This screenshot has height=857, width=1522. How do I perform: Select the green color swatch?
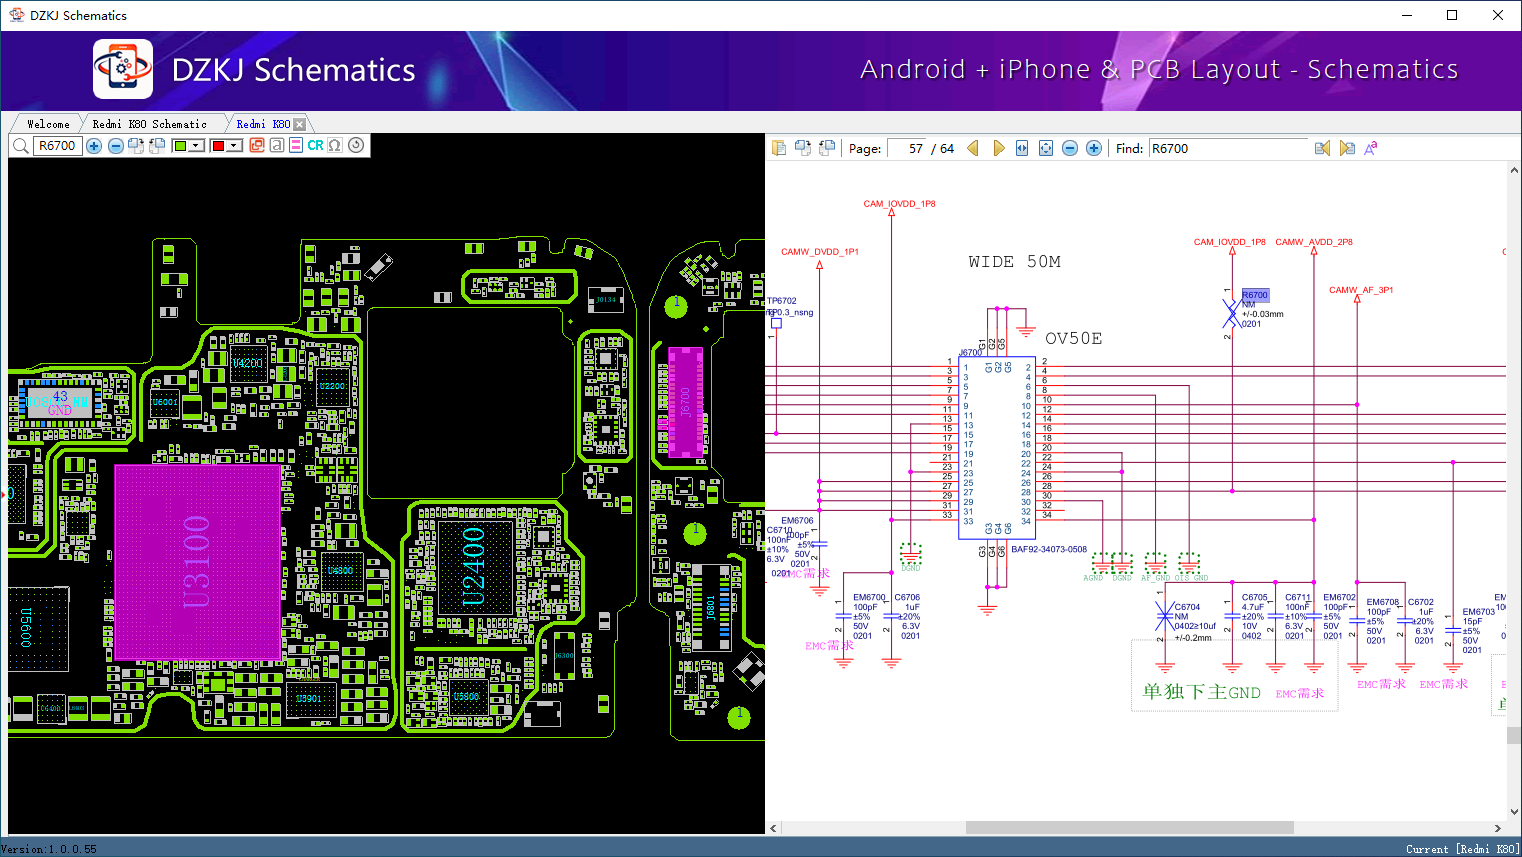point(180,146)
